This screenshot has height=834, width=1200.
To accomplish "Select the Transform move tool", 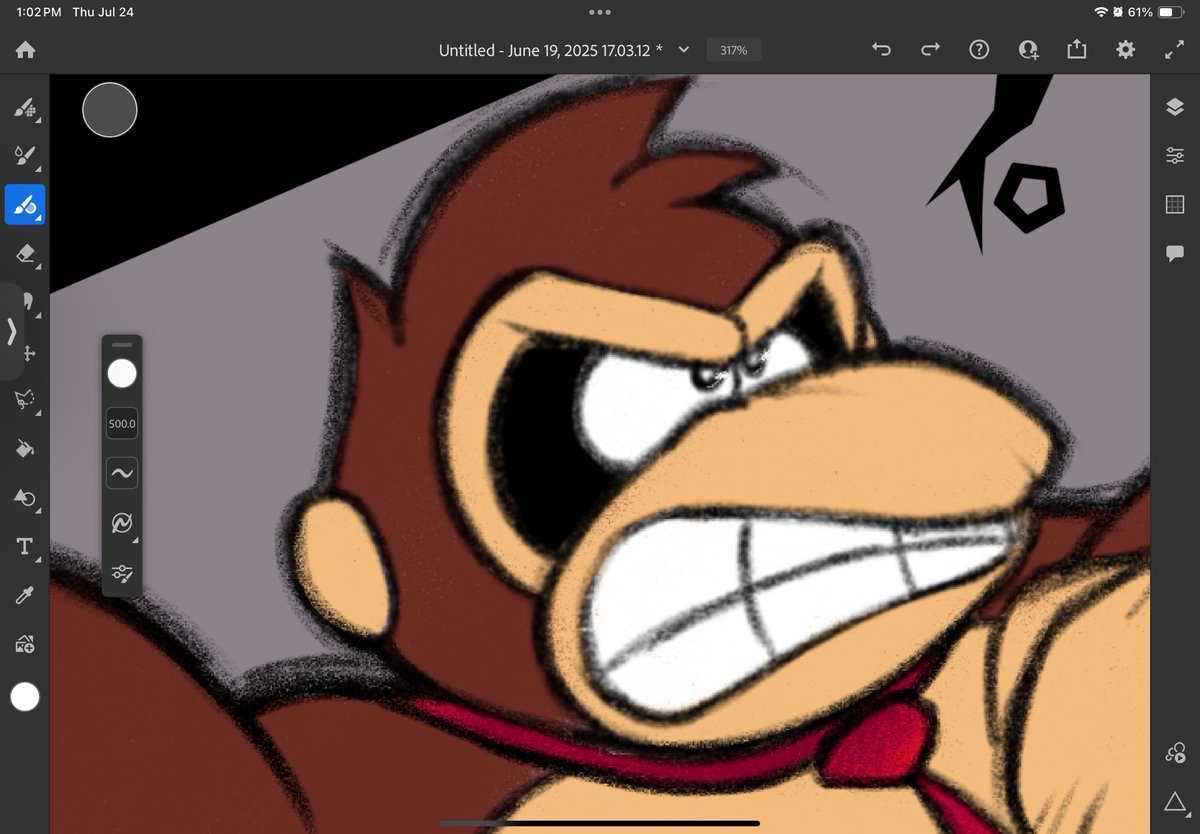I will [x=29, y=352].
